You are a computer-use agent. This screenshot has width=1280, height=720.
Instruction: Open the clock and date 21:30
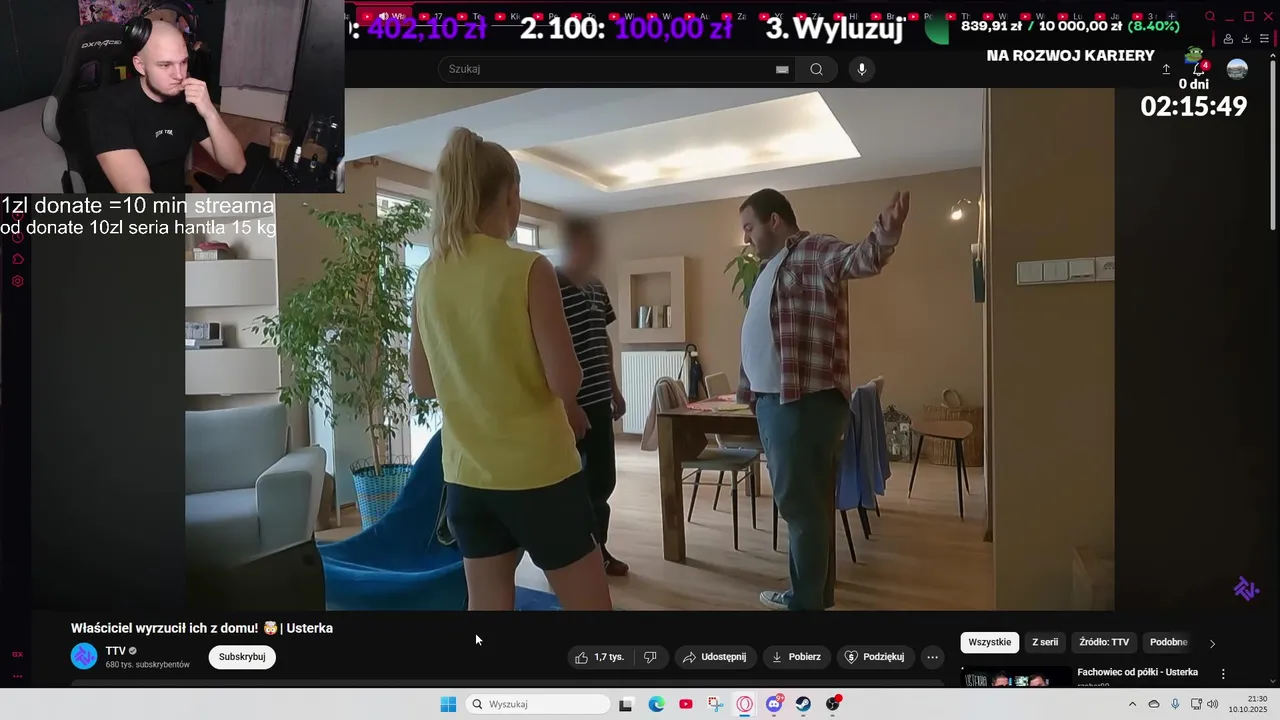(x=1248, y=704)
